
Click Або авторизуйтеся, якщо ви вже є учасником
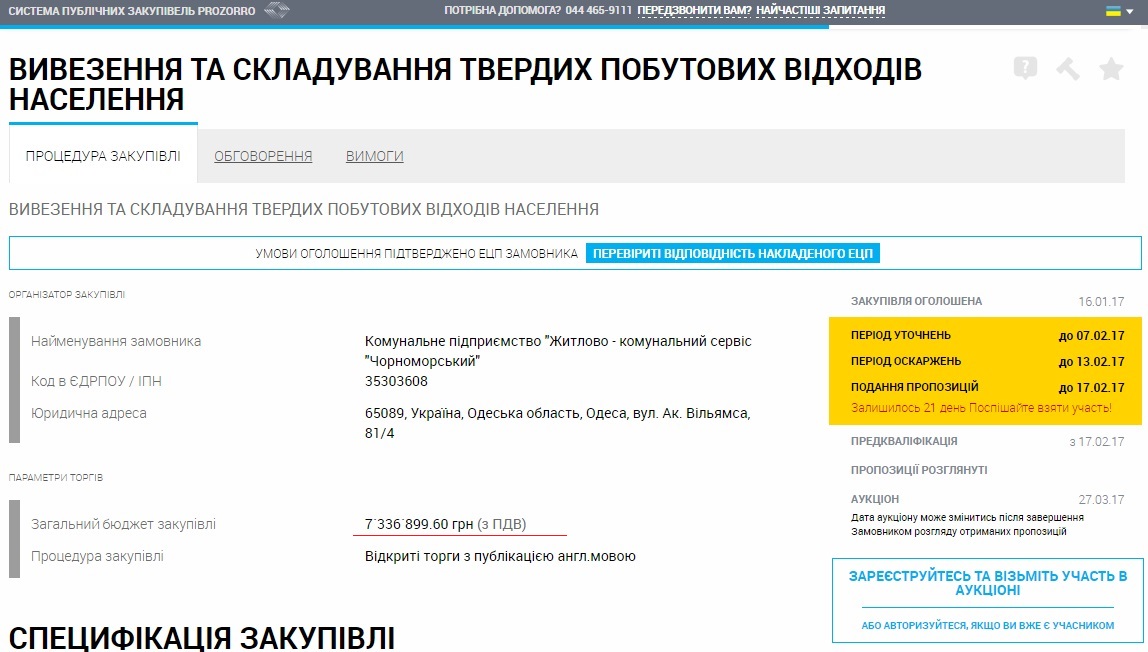[x=987, y=625]
